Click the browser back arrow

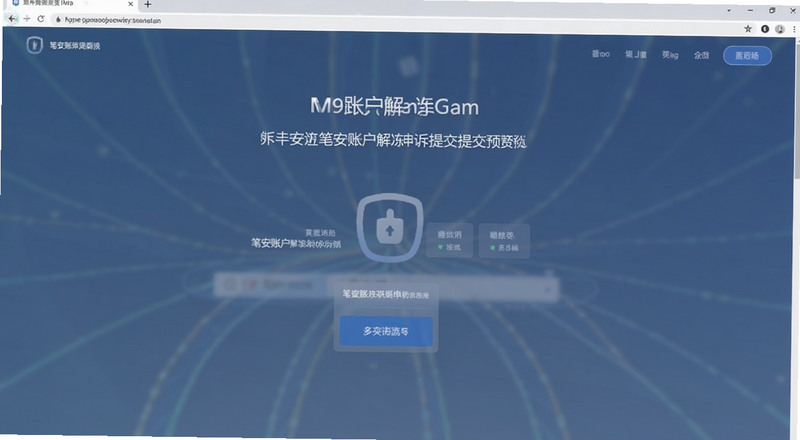point(12,19)
